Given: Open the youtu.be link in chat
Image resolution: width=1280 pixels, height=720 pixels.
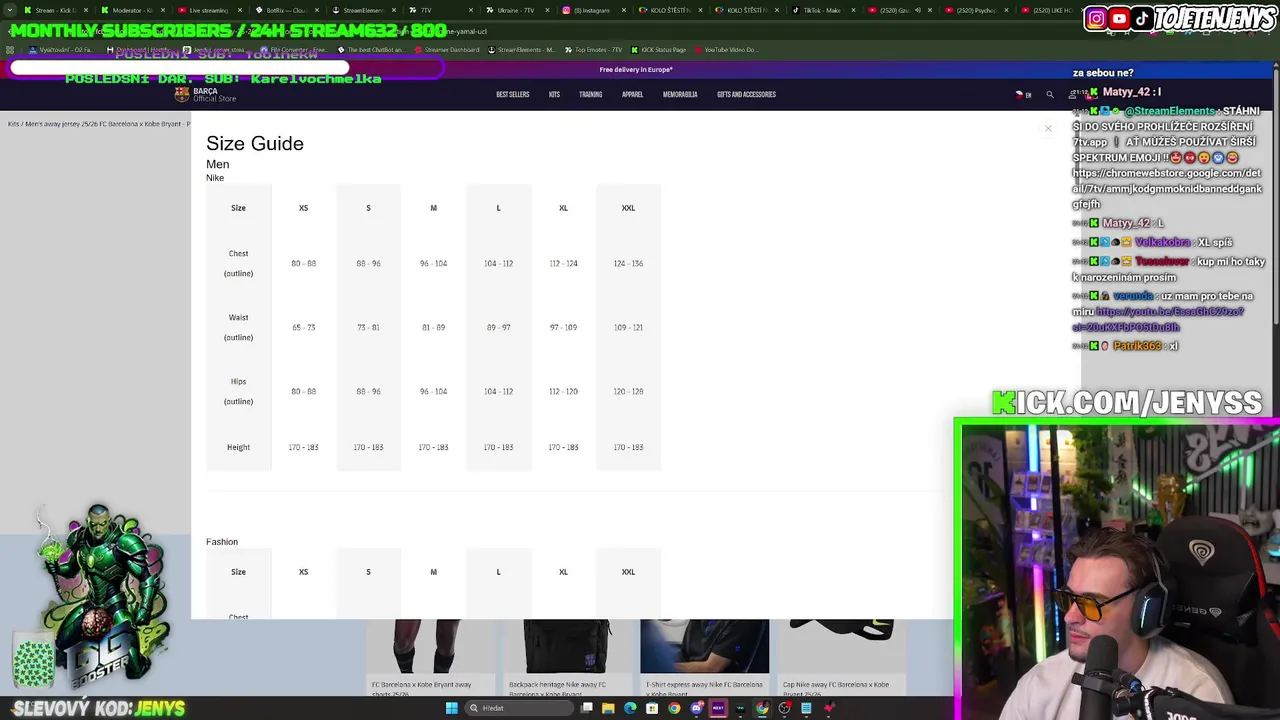Looking at the screenshot, I should 1158,319.
